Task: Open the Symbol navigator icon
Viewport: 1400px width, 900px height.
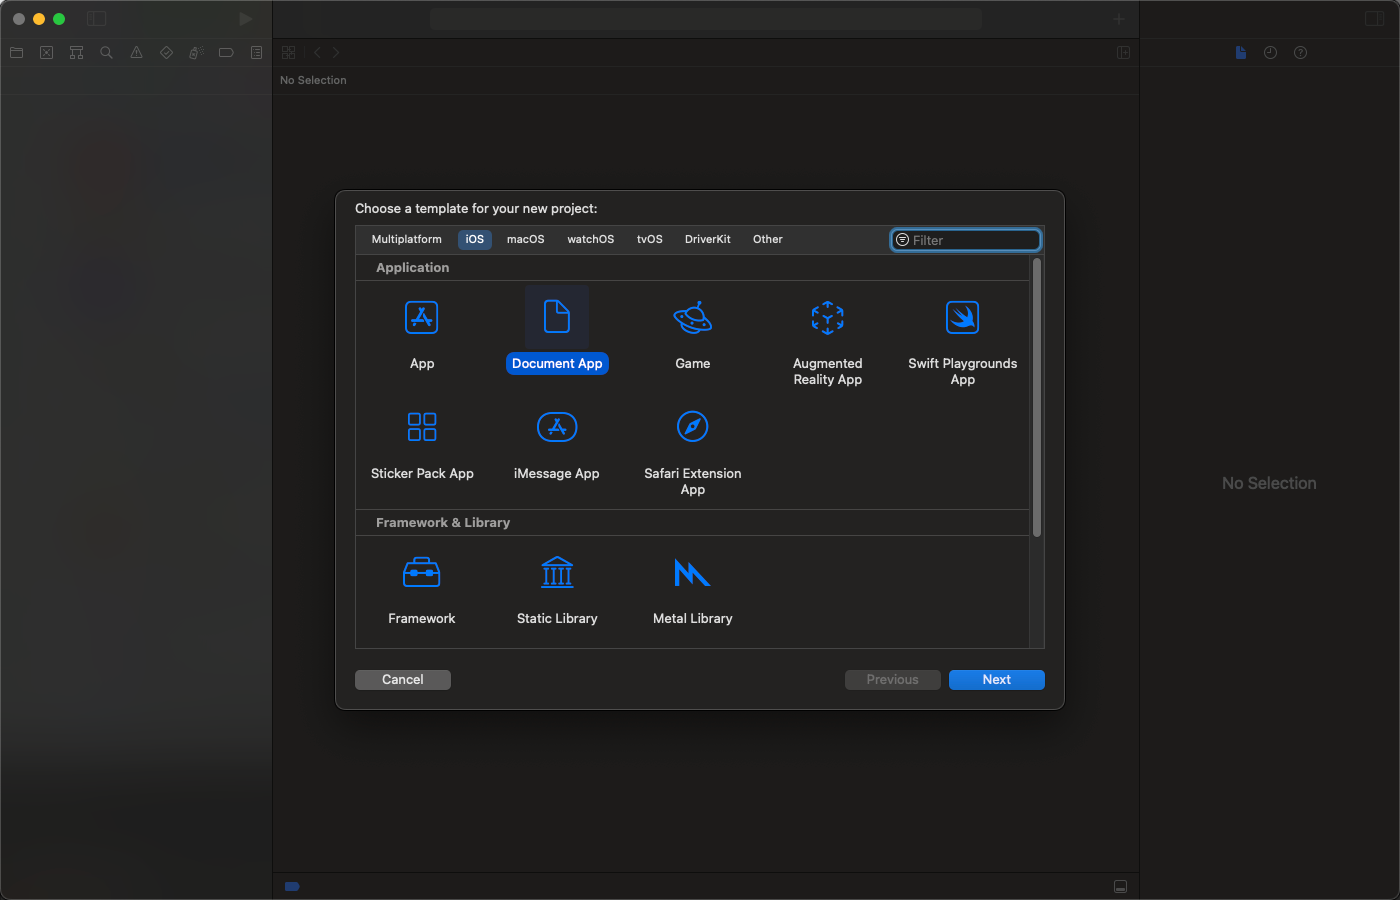Action: point(76,52)
